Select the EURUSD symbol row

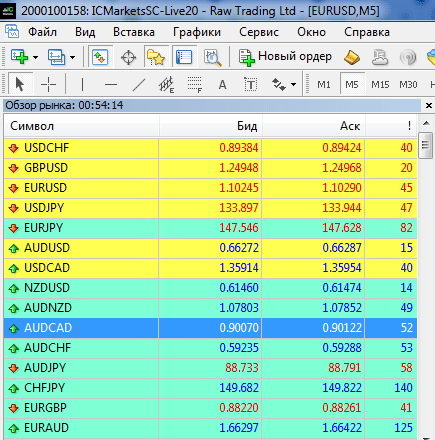click(x=210, y=188)
